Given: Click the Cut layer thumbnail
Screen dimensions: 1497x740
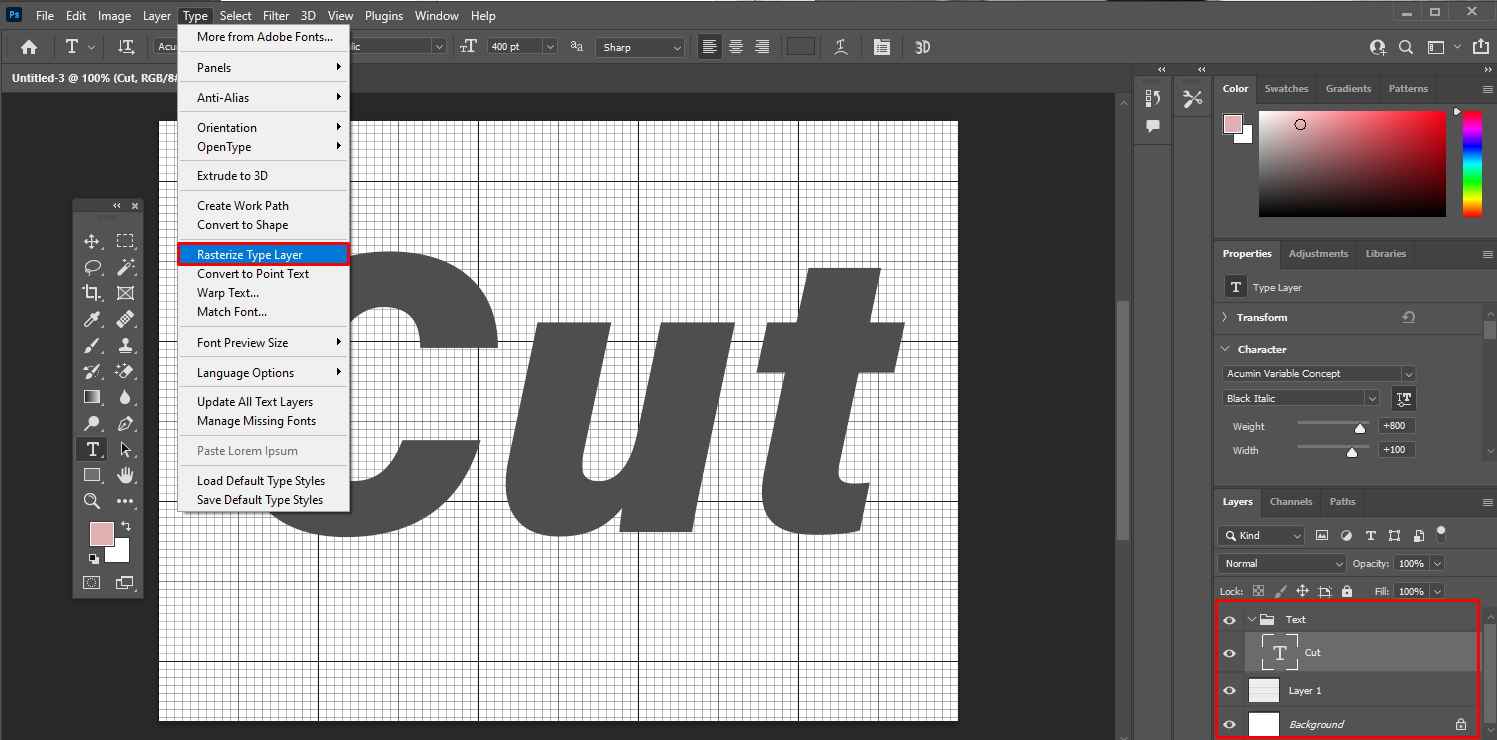Looking at the screenshot, I should point(1278,652).
